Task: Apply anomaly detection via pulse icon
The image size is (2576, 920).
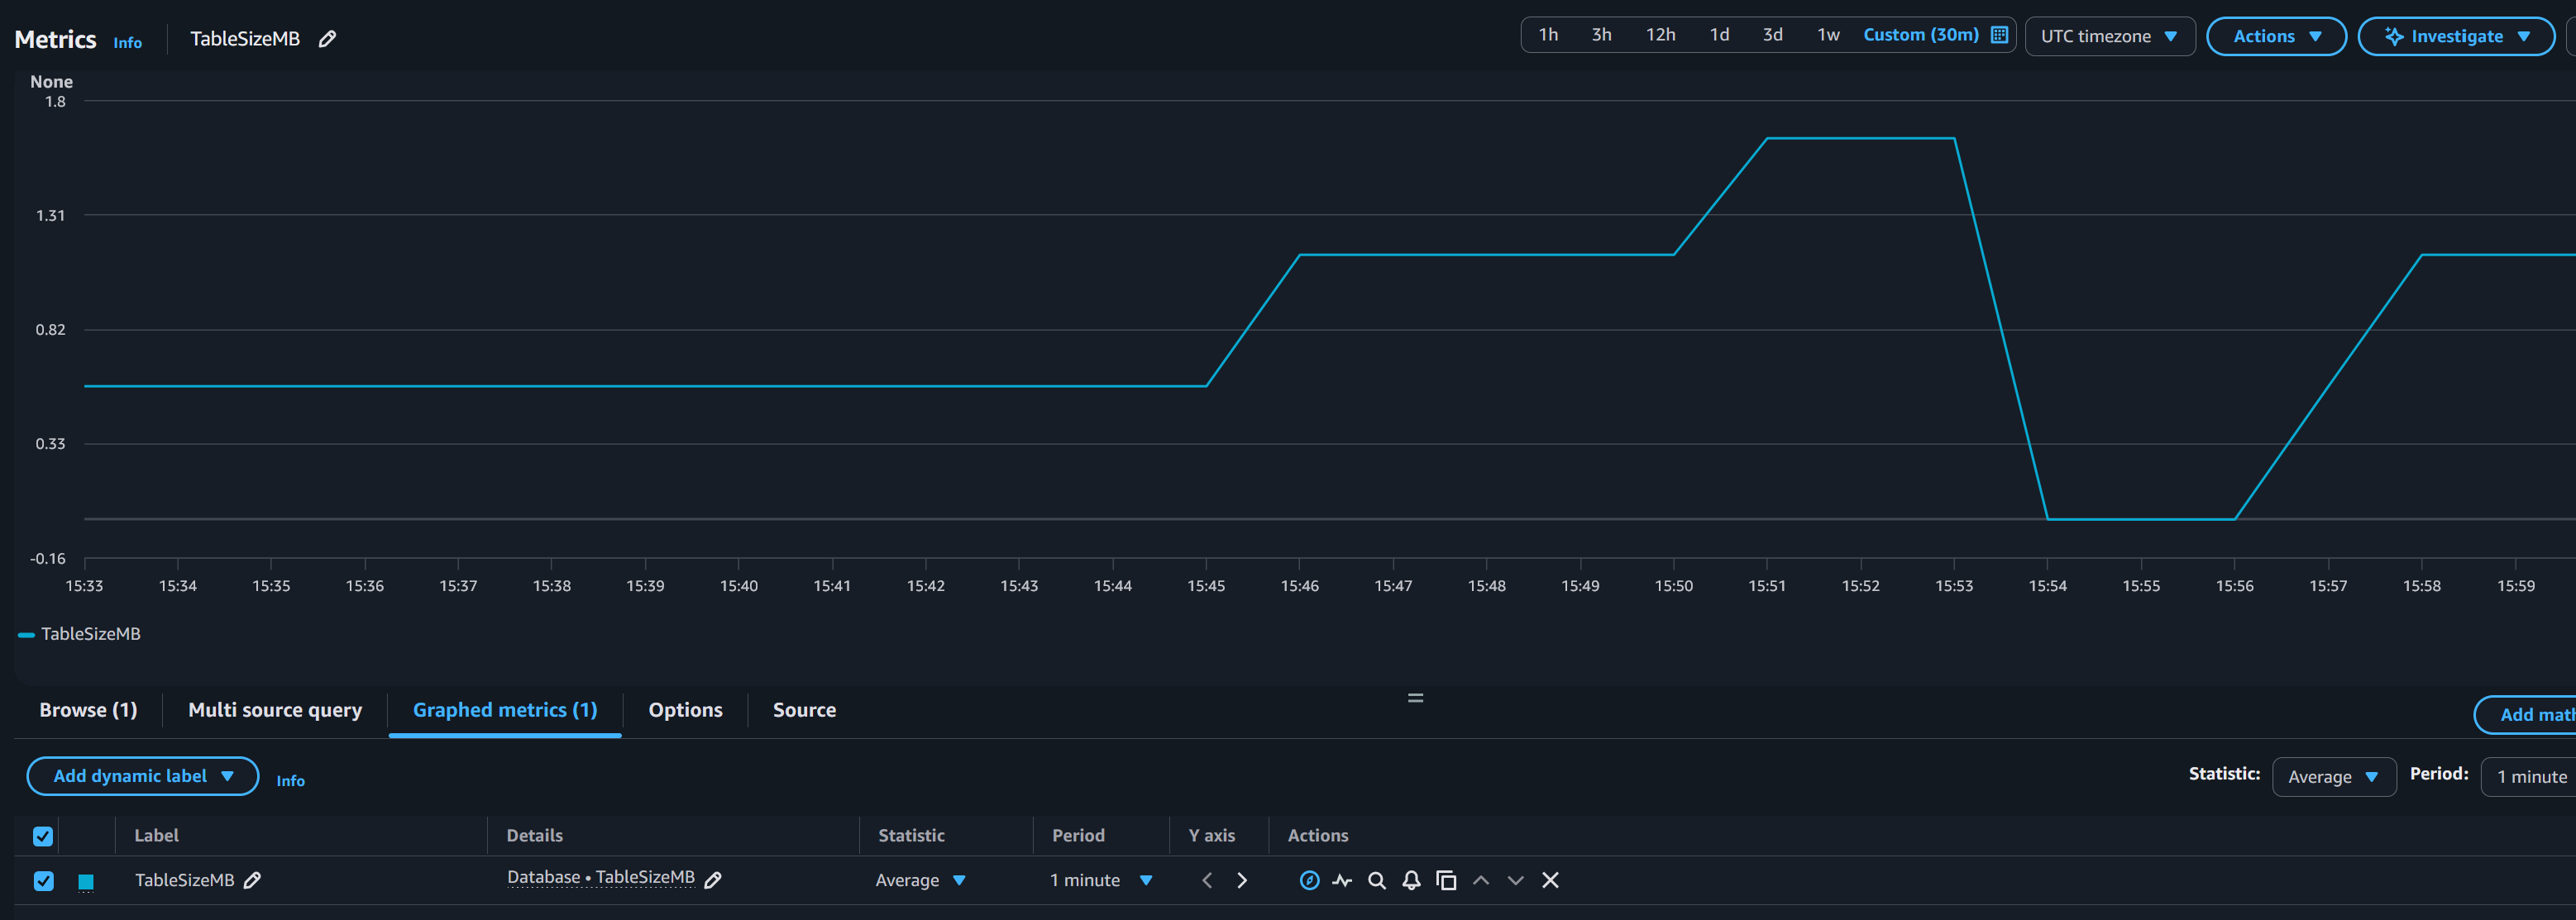Action: 1342,880
